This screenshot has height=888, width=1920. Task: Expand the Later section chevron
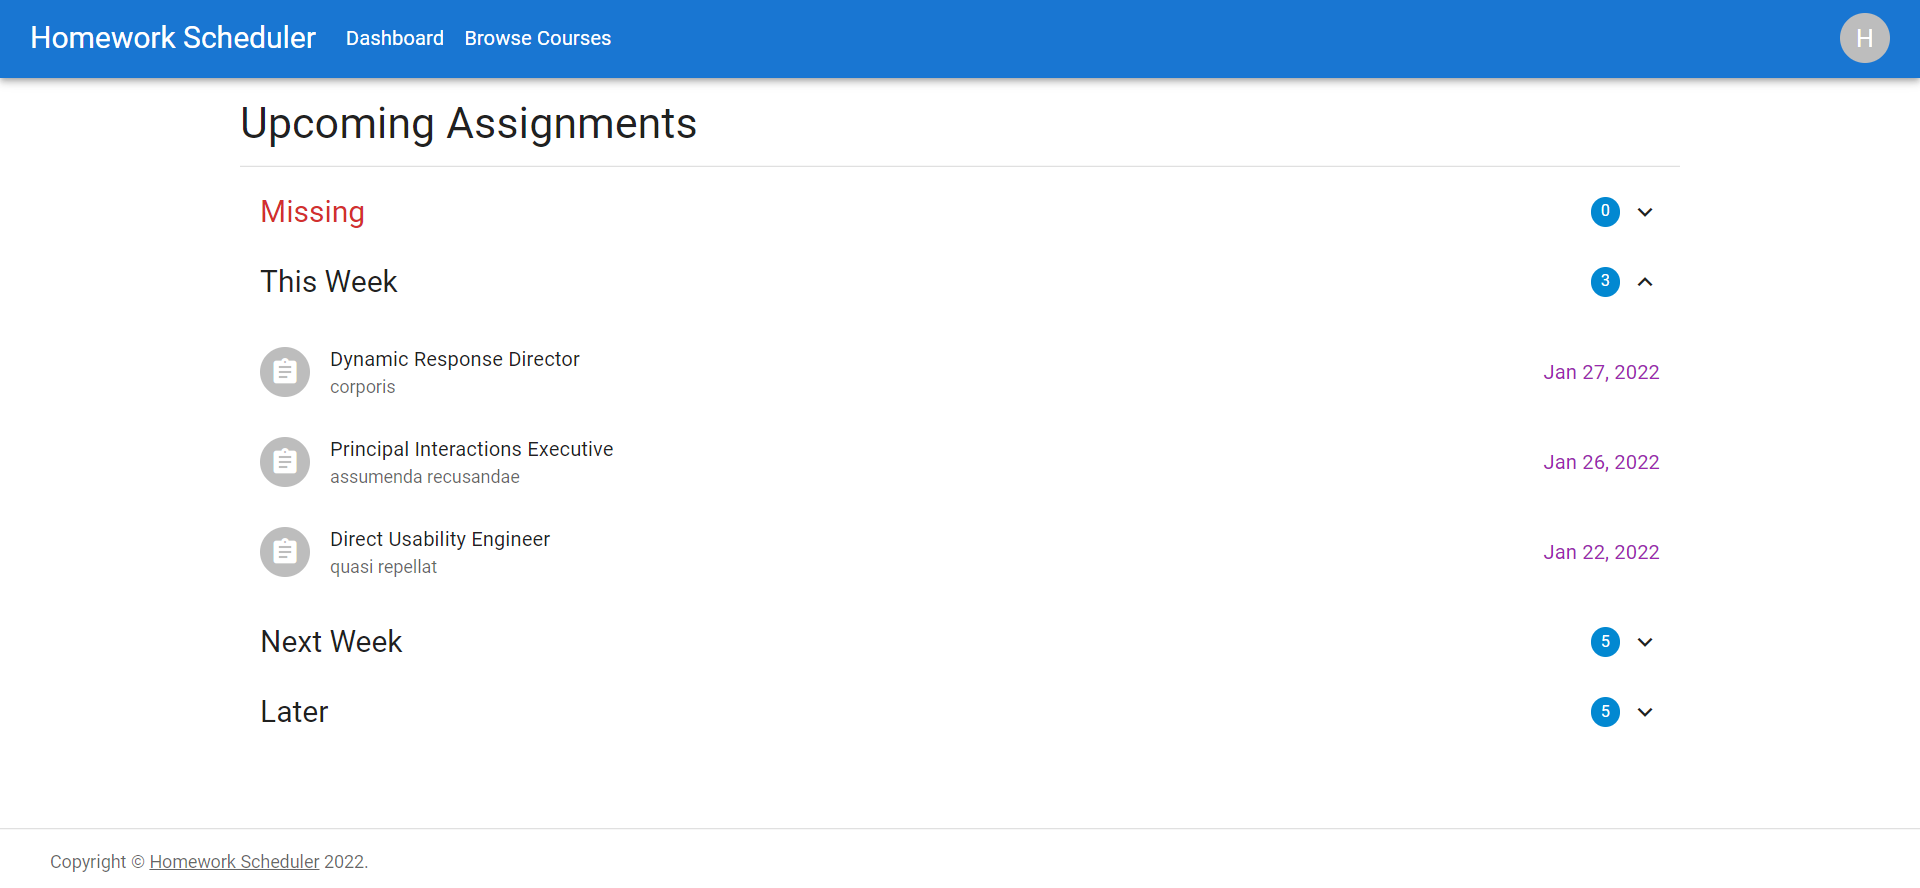click(1645, 712)
